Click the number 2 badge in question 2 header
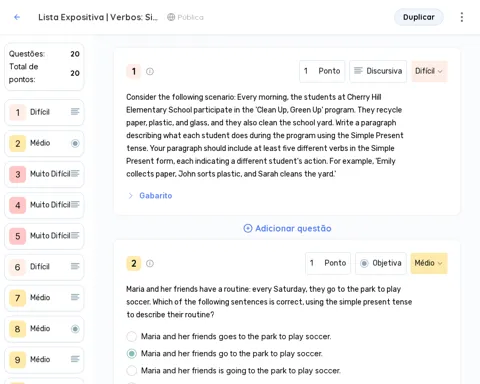Viewport: 480px width, 384px height. (134, 263)
